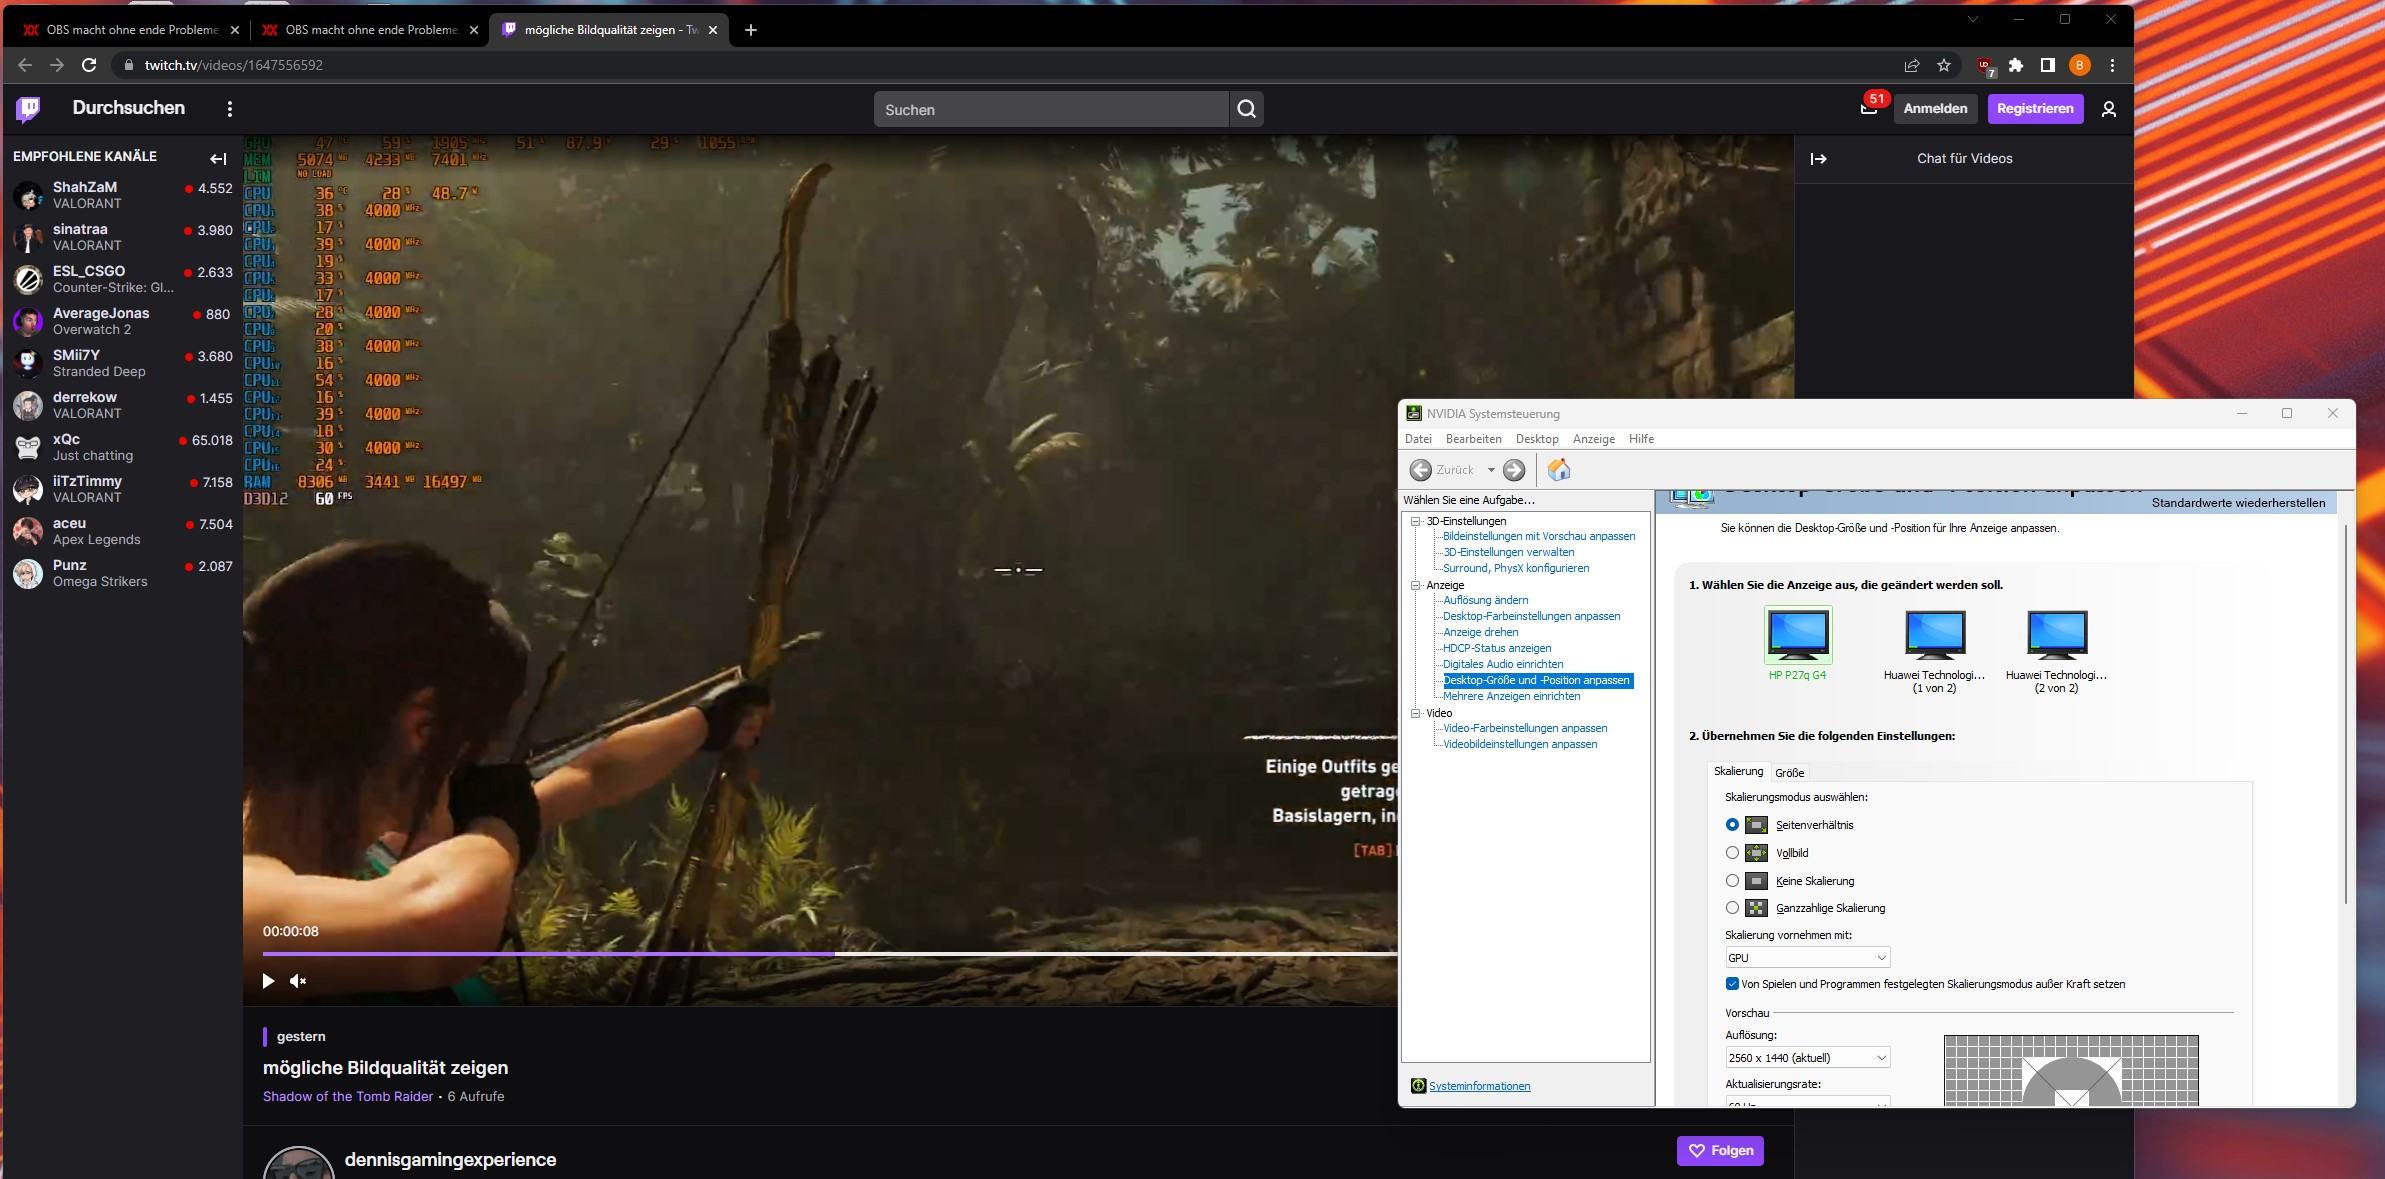Collapse the 3D-Einstellungen tree node

[1416, 521]
